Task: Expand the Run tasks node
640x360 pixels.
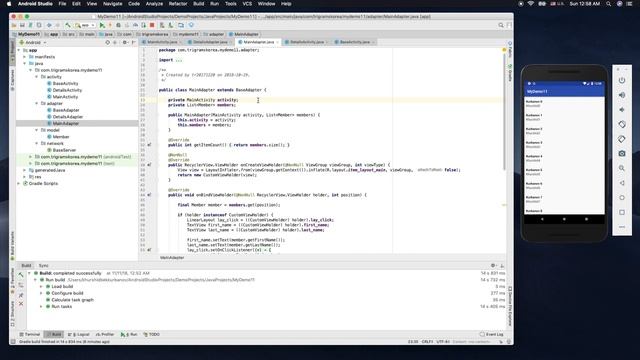Action: pos(41,307)
